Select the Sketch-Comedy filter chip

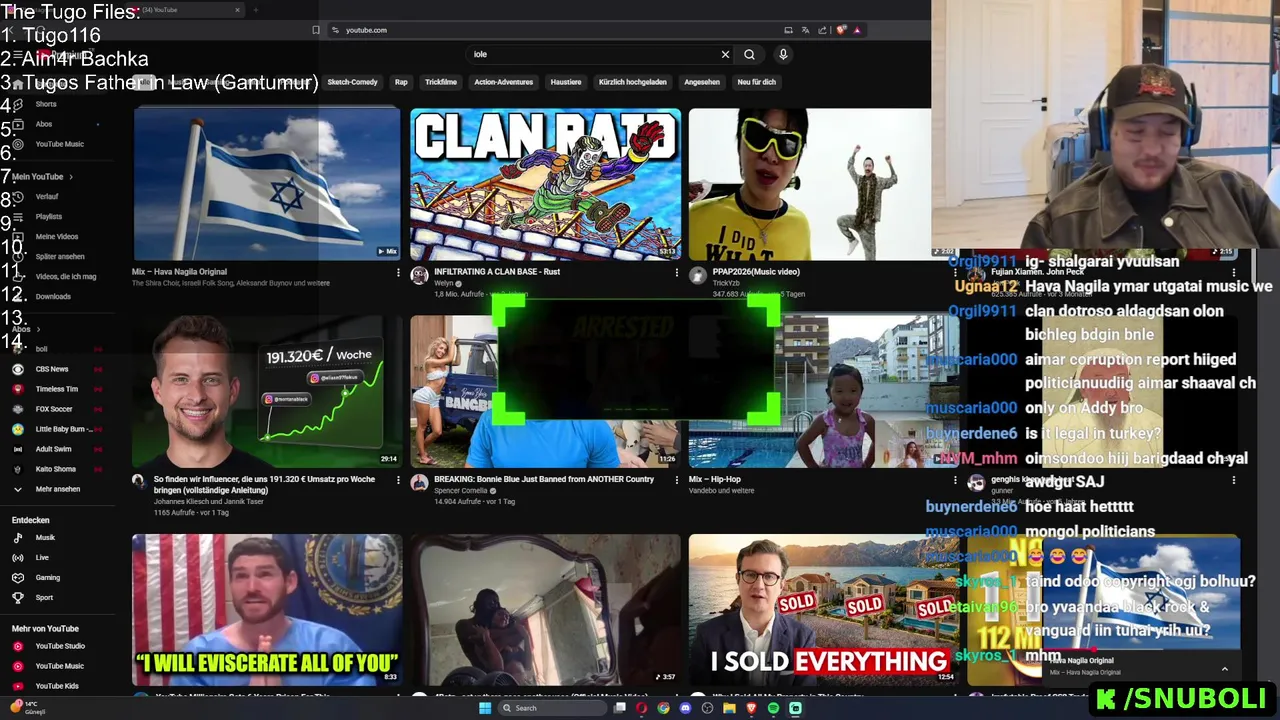pos(352,82)
